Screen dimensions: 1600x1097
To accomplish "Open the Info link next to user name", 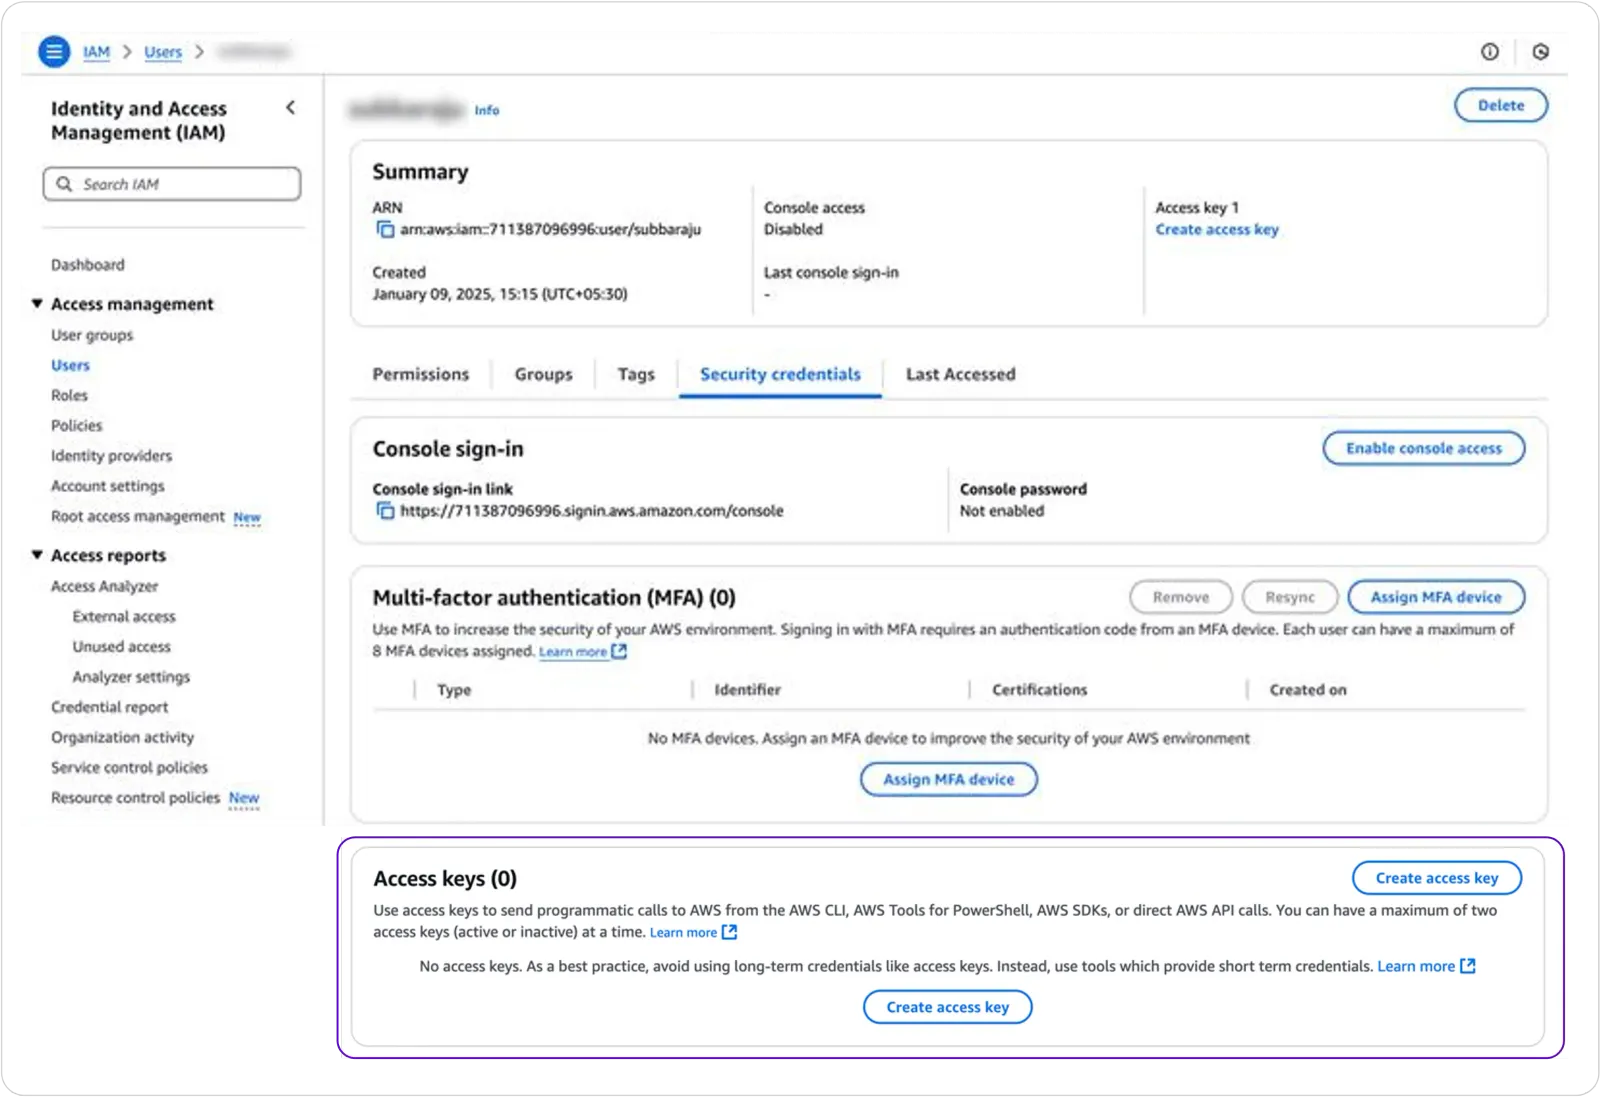I will (x=487, y=110).
